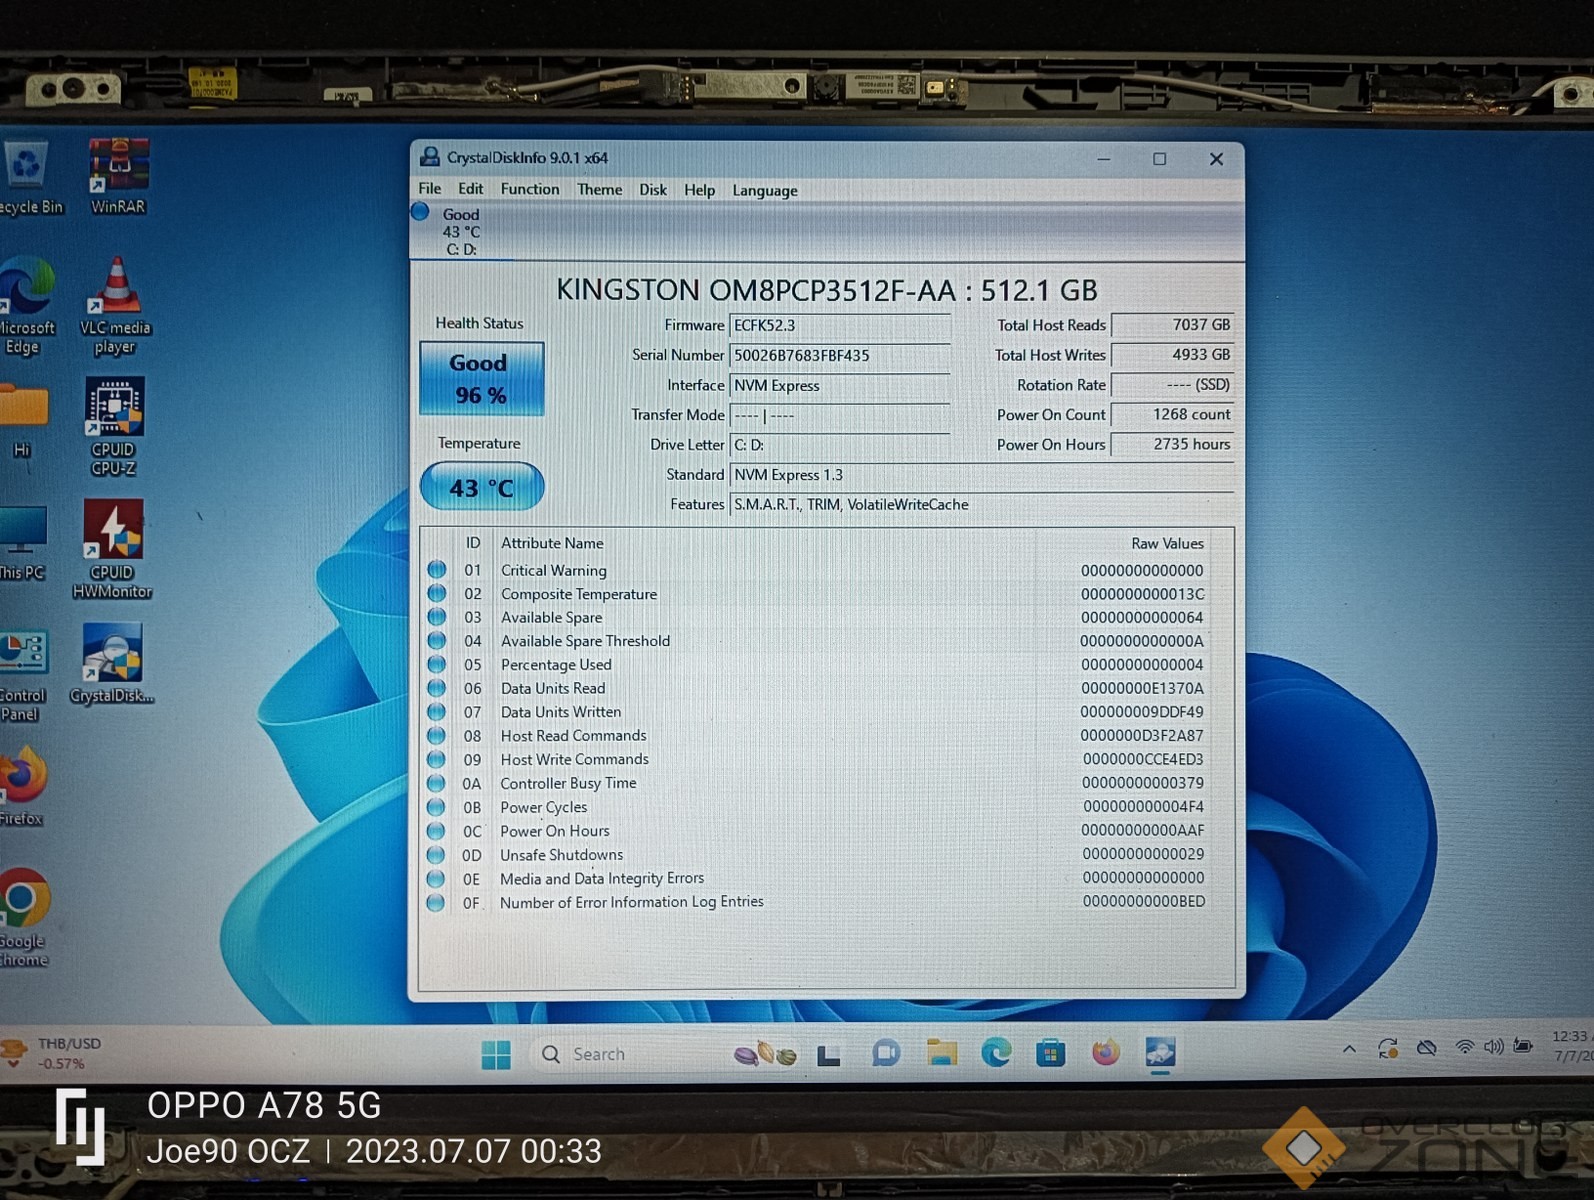Click the ID column header
Screen dimensions: 1594x1200
(x=473, y=543)
